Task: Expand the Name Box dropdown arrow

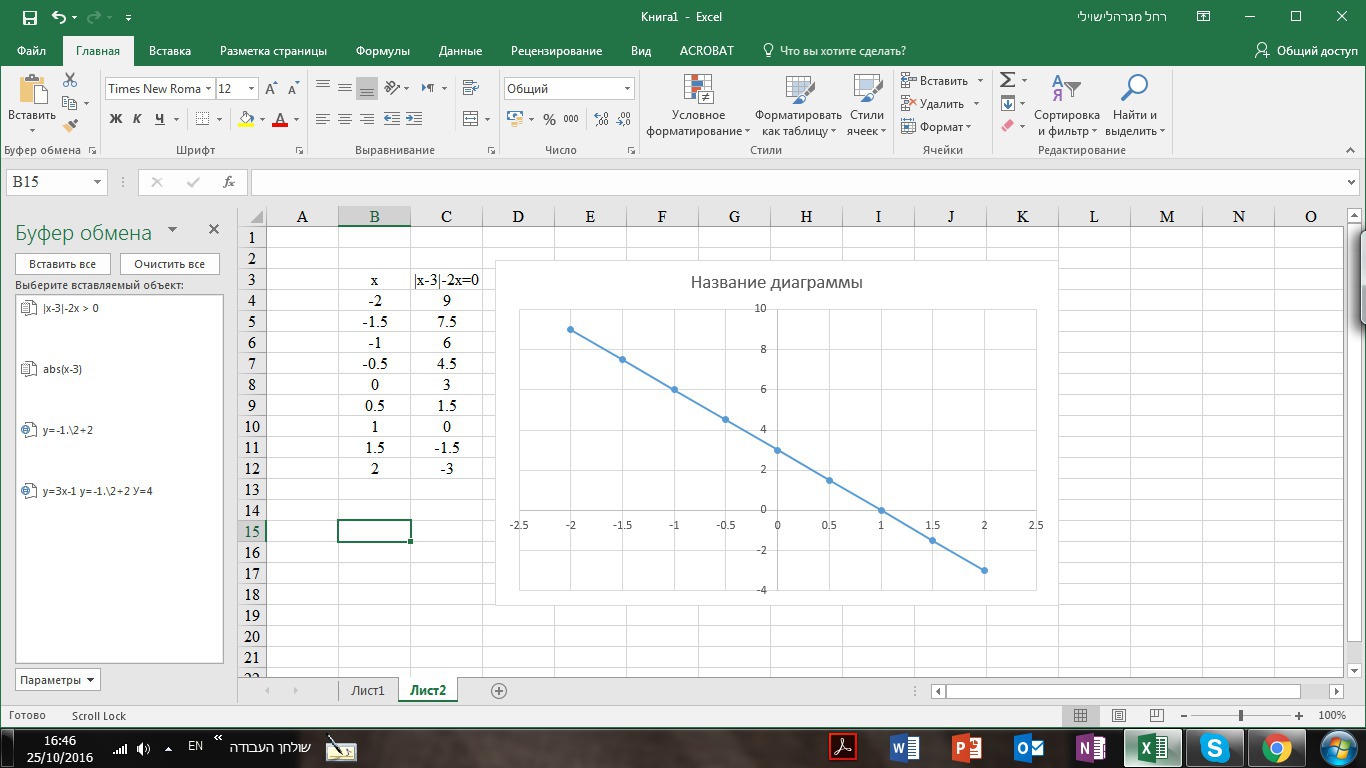Action: click(98, 182)
